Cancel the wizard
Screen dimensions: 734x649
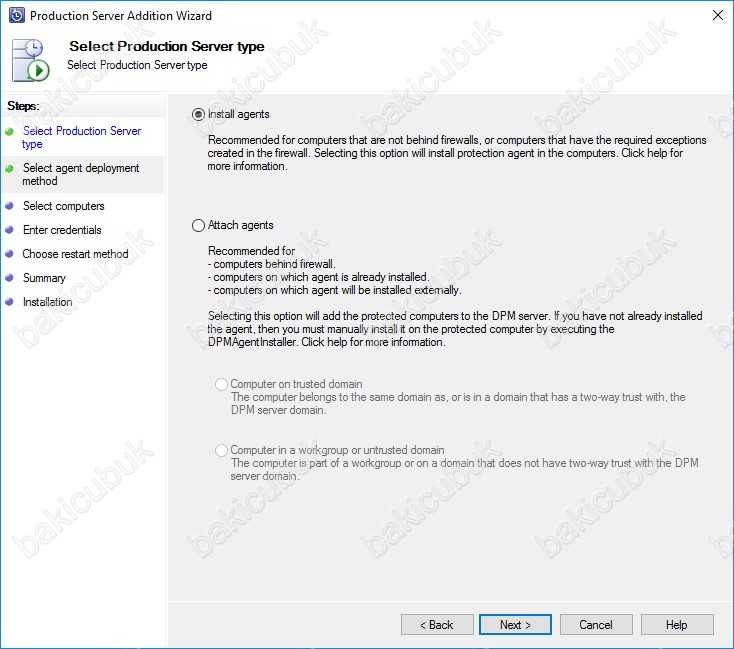click(596, 625)
